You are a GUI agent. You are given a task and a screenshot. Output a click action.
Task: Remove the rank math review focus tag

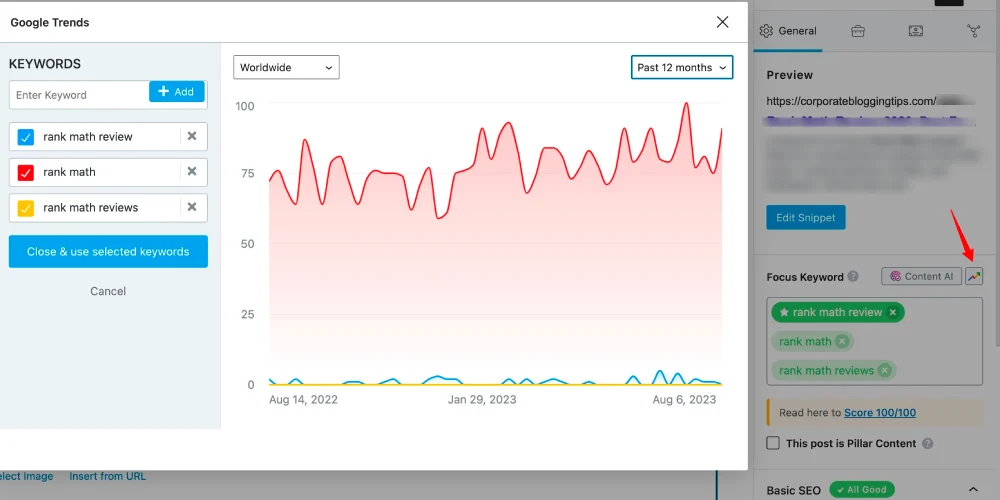coord(893,312)
